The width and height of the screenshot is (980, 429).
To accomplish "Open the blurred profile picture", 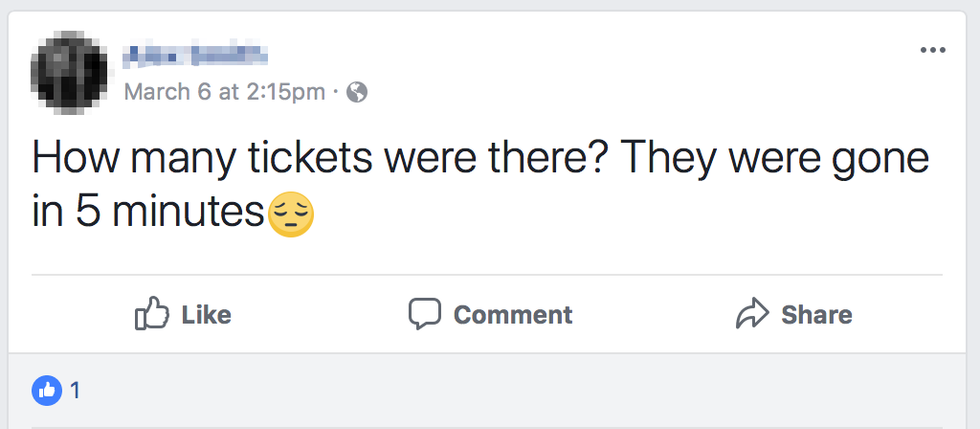I will click(69, 69).
